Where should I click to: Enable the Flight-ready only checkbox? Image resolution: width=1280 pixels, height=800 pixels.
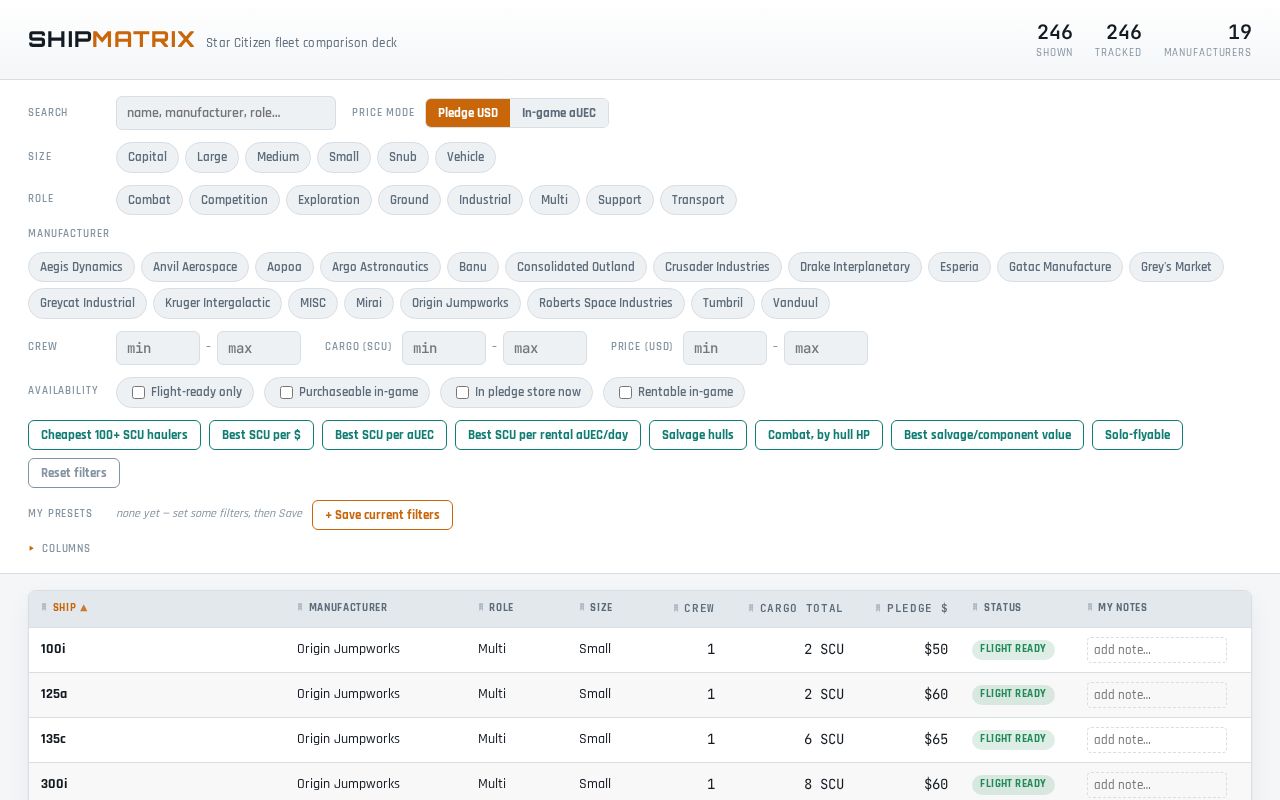point(138,392)
